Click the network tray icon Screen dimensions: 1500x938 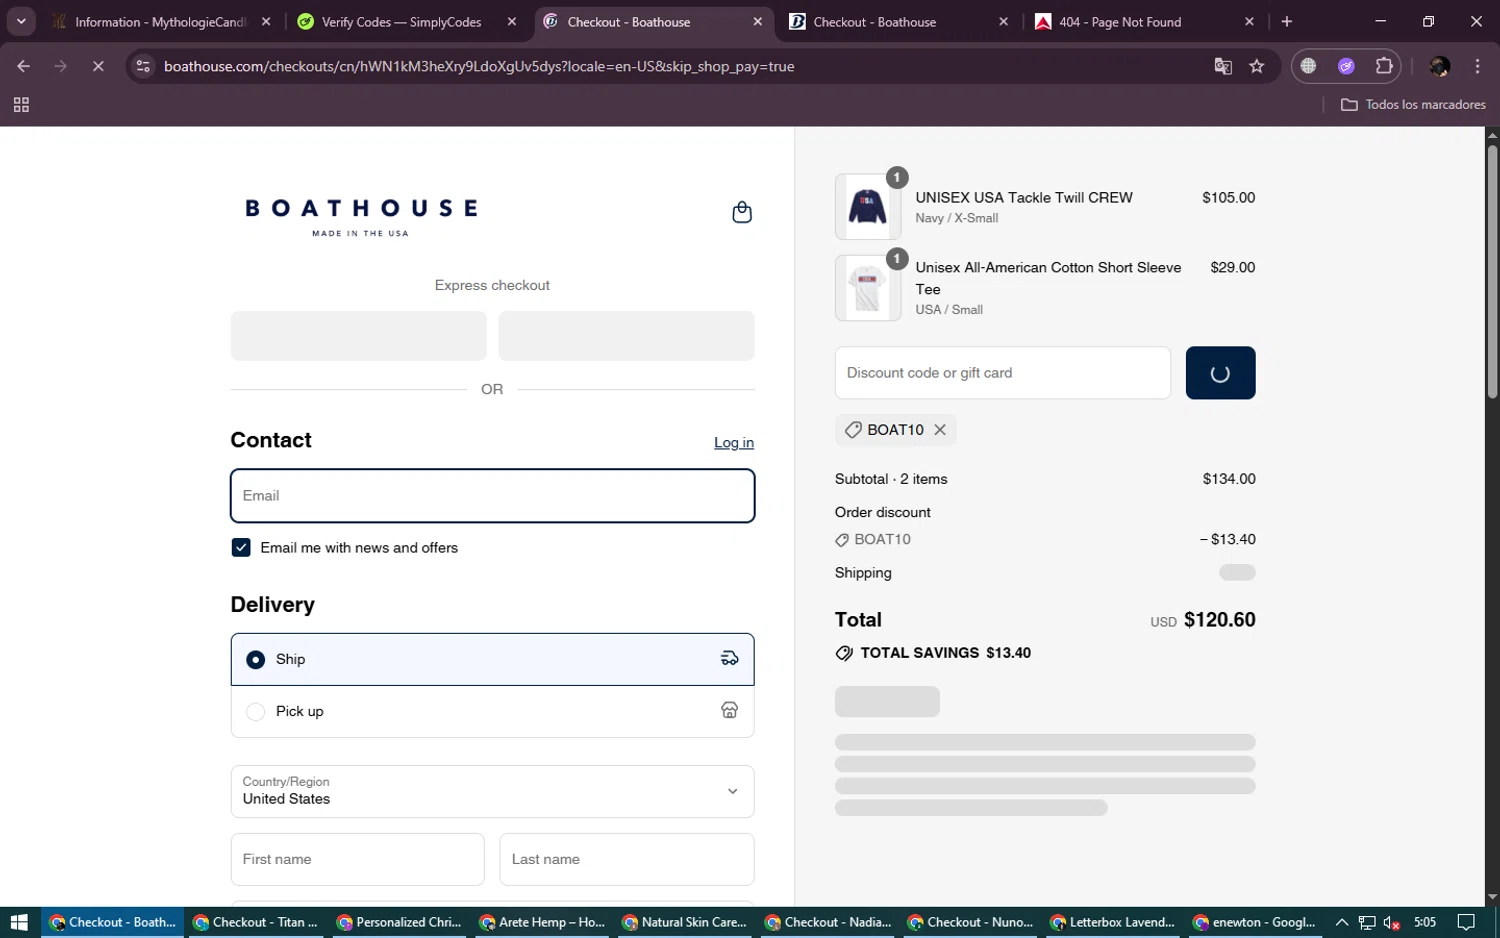click(x=1367, y=922)
